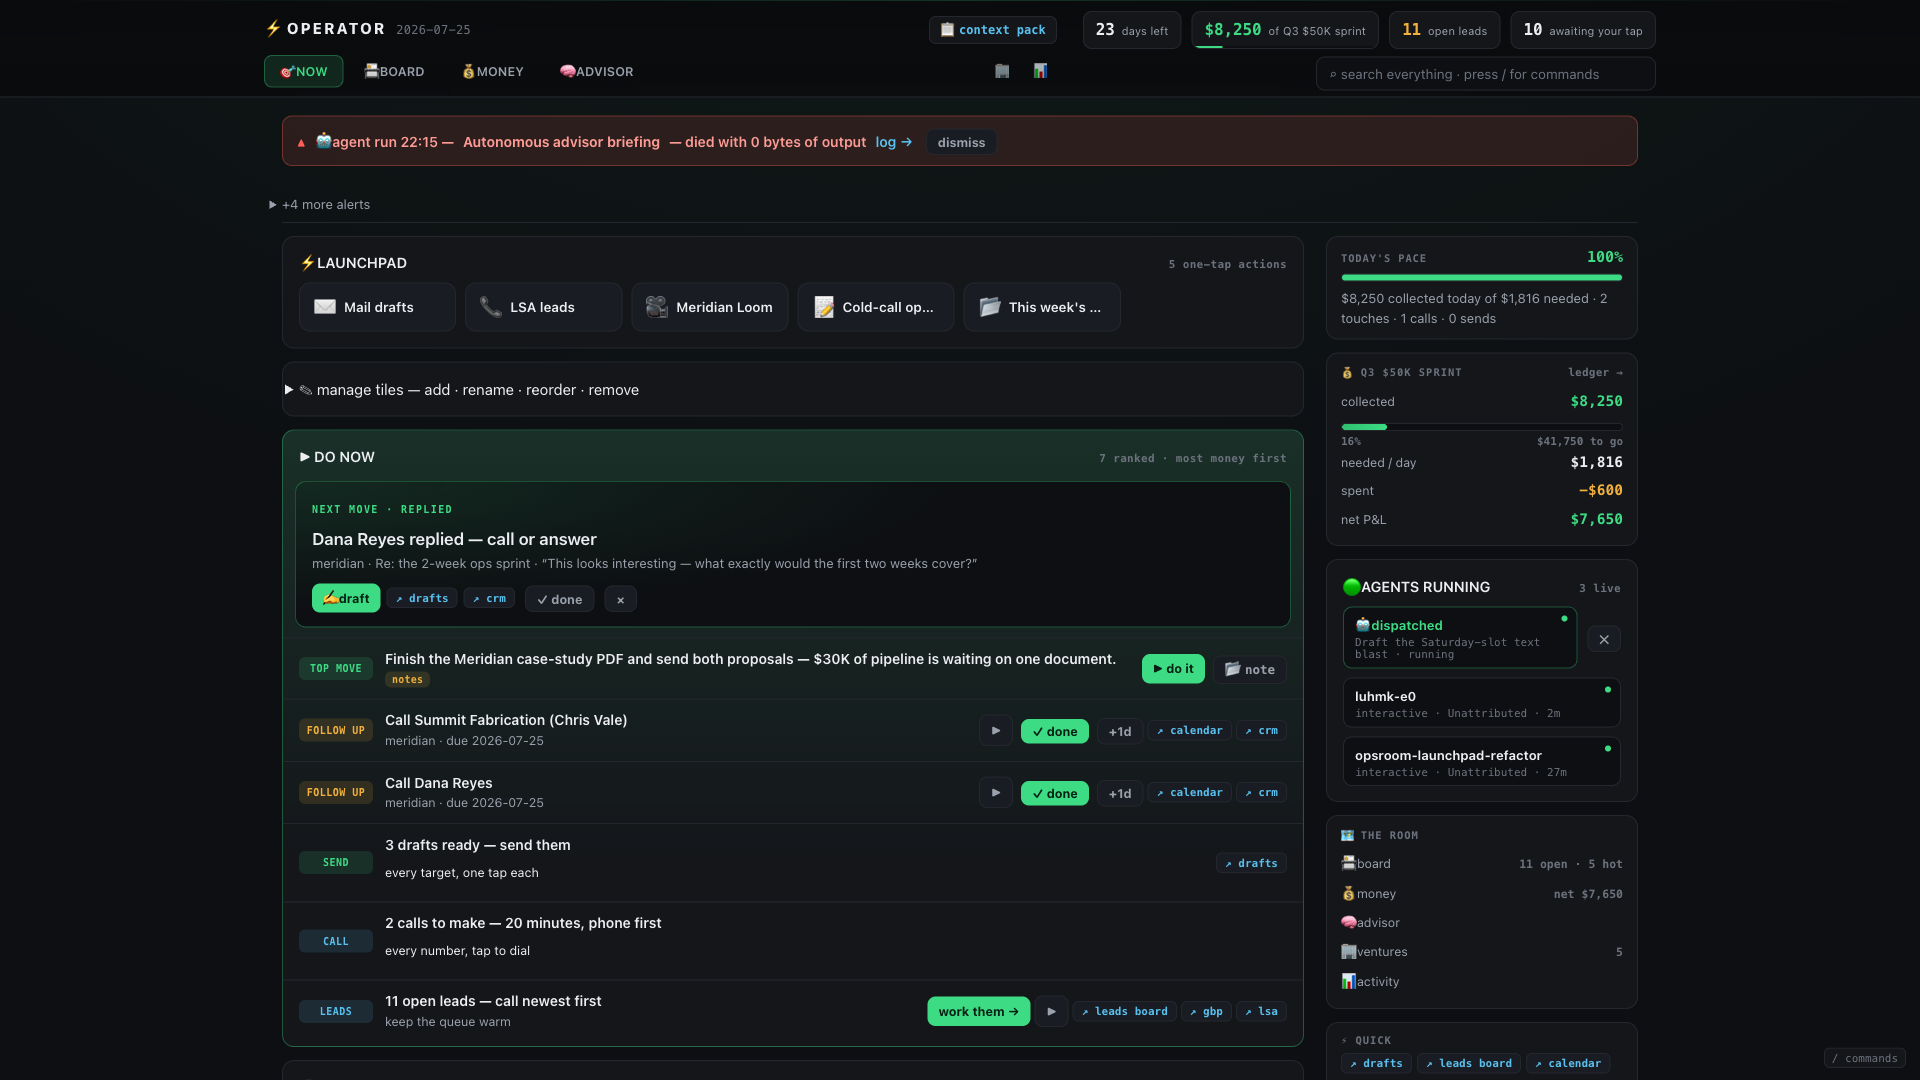Switch to the BOARD tab
Viewport: 1920px width, 1080px height.
click(x=394, y=71)
